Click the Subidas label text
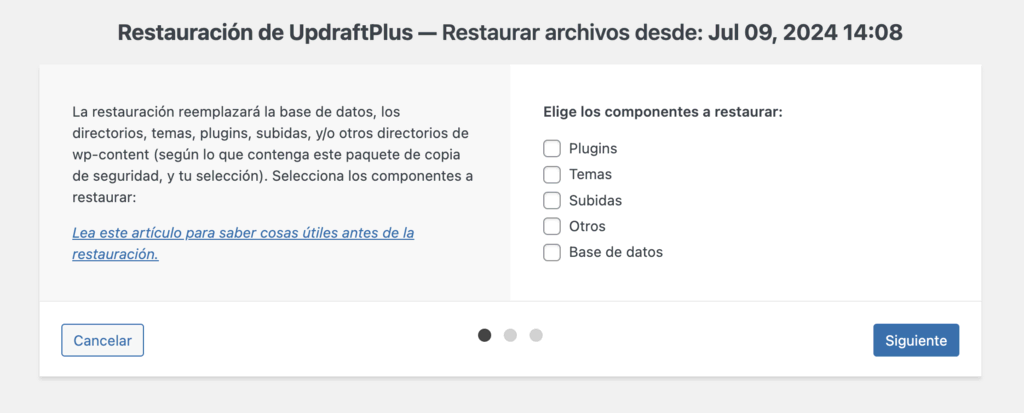Viewport: 1024px width, 413px height. click(x=595, y=200)
